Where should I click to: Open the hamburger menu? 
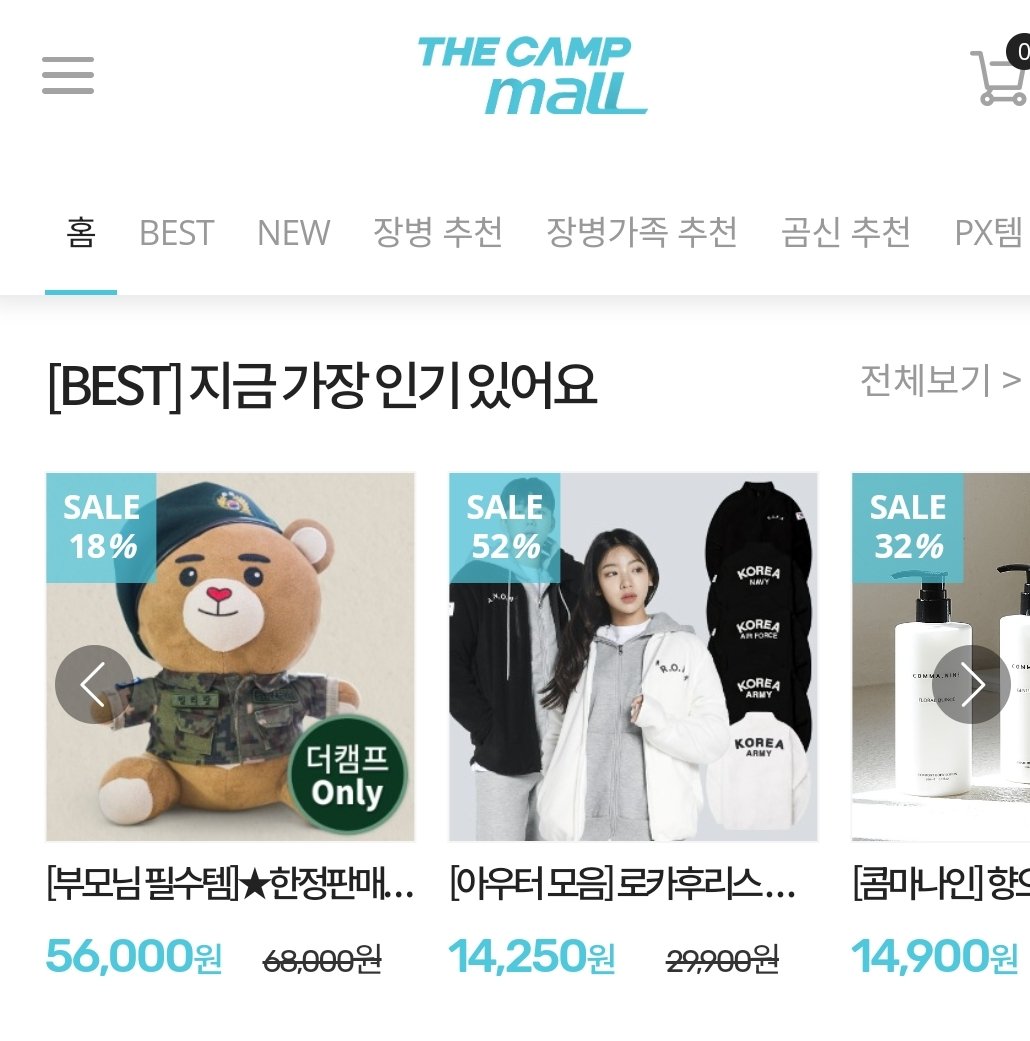pos(68,75)
